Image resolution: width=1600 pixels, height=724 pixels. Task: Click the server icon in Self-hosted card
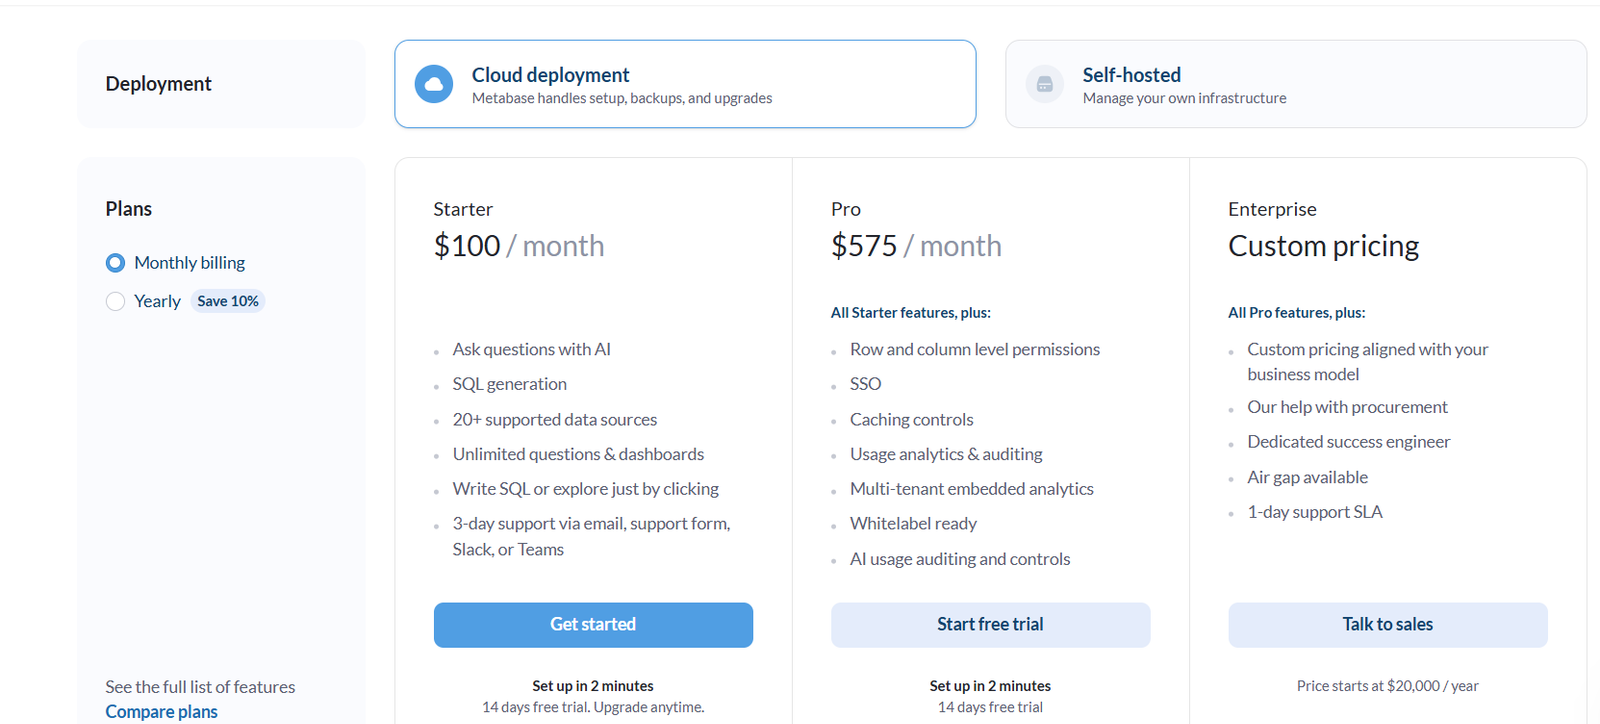1045,85
